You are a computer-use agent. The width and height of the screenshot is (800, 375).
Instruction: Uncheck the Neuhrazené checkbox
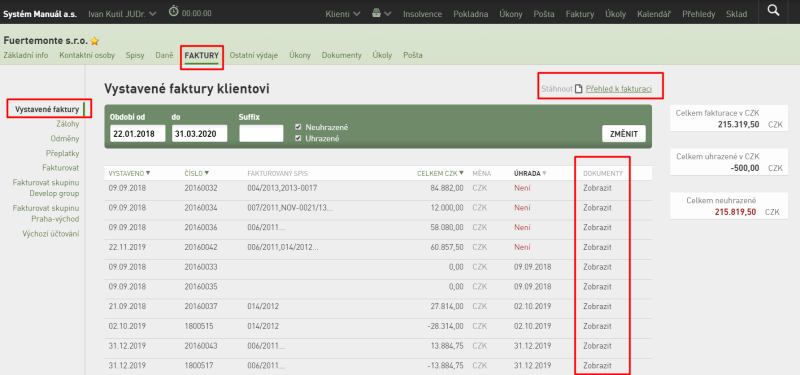click(x=298, y=127)
